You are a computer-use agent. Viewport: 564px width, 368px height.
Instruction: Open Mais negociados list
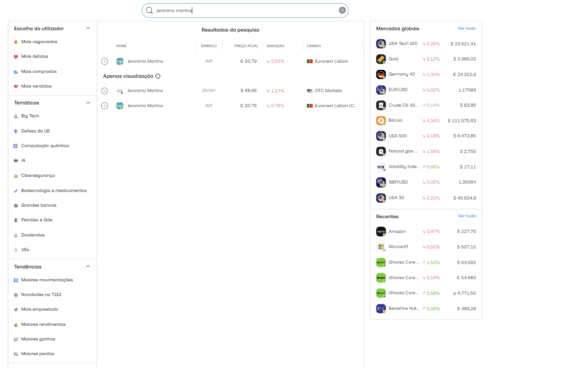click(39, 42)
